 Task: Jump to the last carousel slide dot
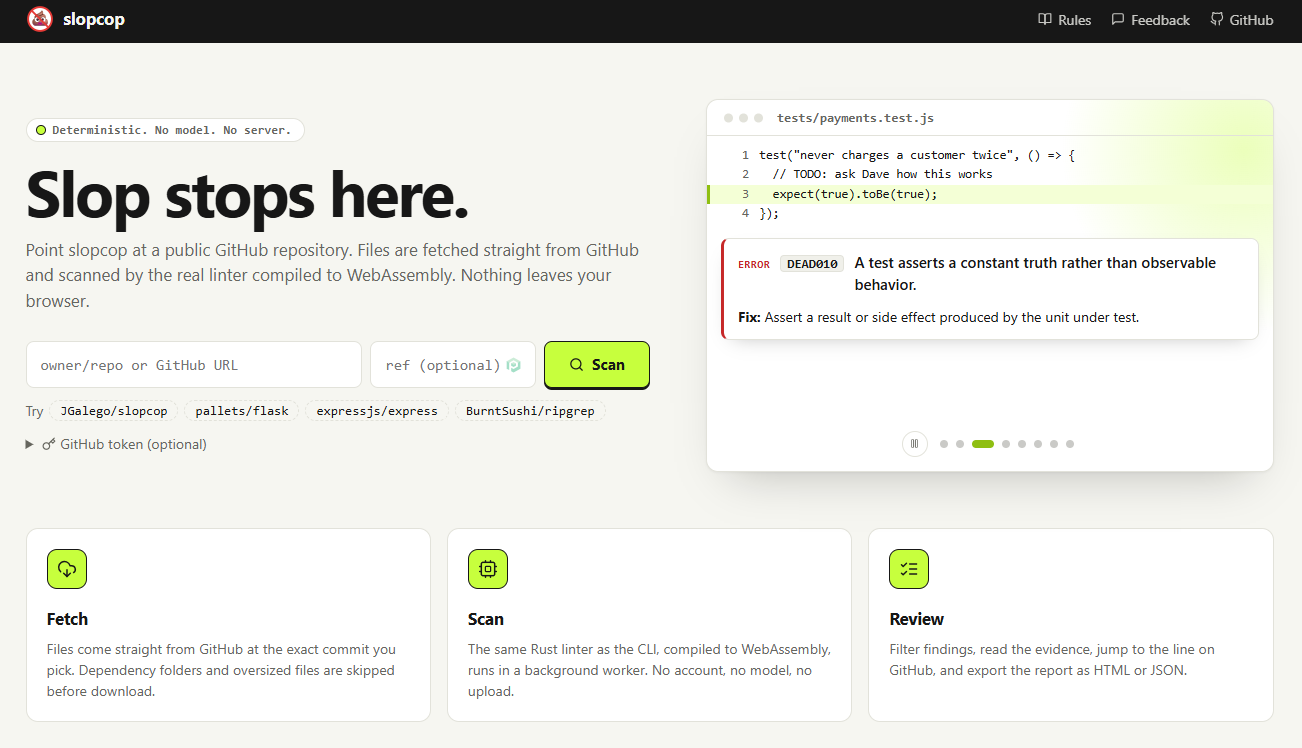pyautogui.click(x=1070, y=444)
